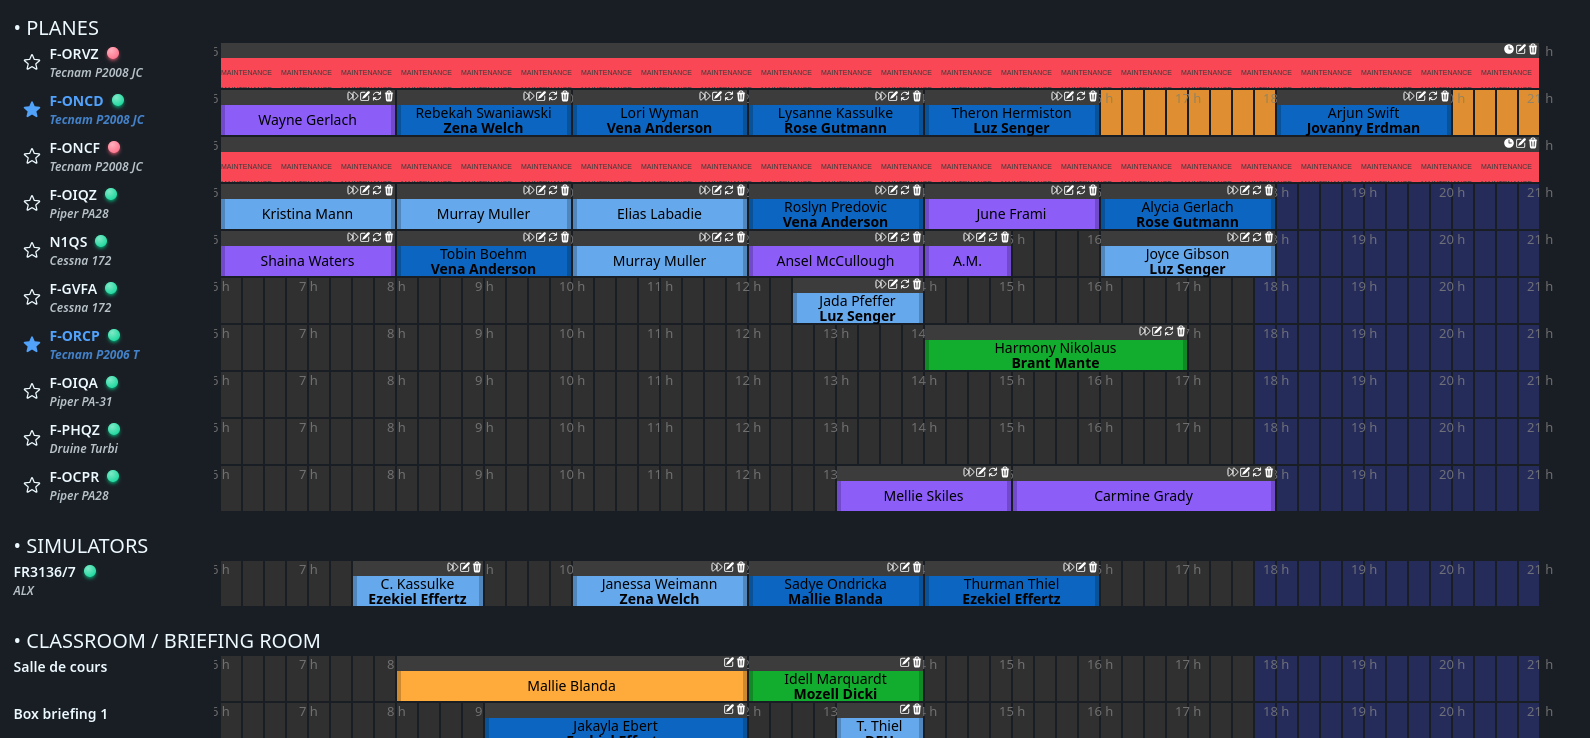
Task: Click the repeat icon on Rebekah Swaniawski's booking
Action: pyautogui.click(x=553, y=97)
